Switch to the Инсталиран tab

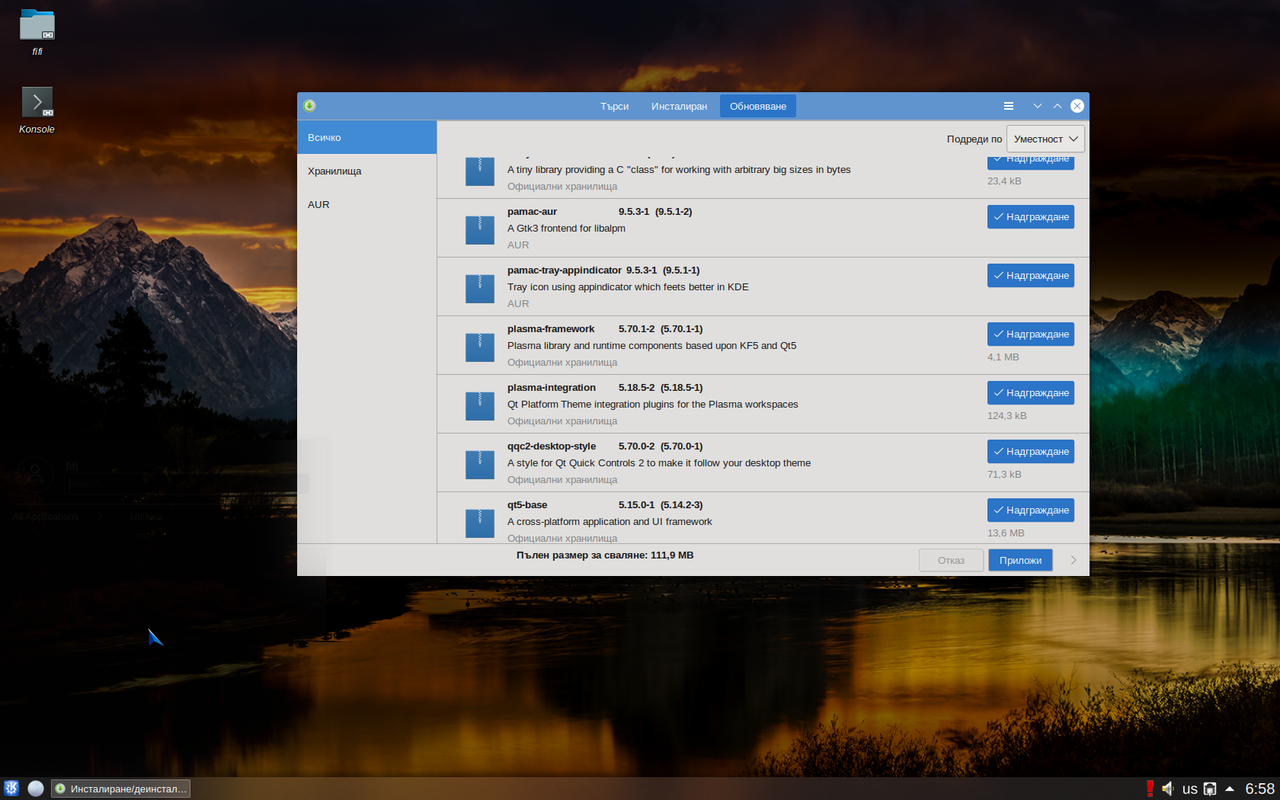(679, 106)
